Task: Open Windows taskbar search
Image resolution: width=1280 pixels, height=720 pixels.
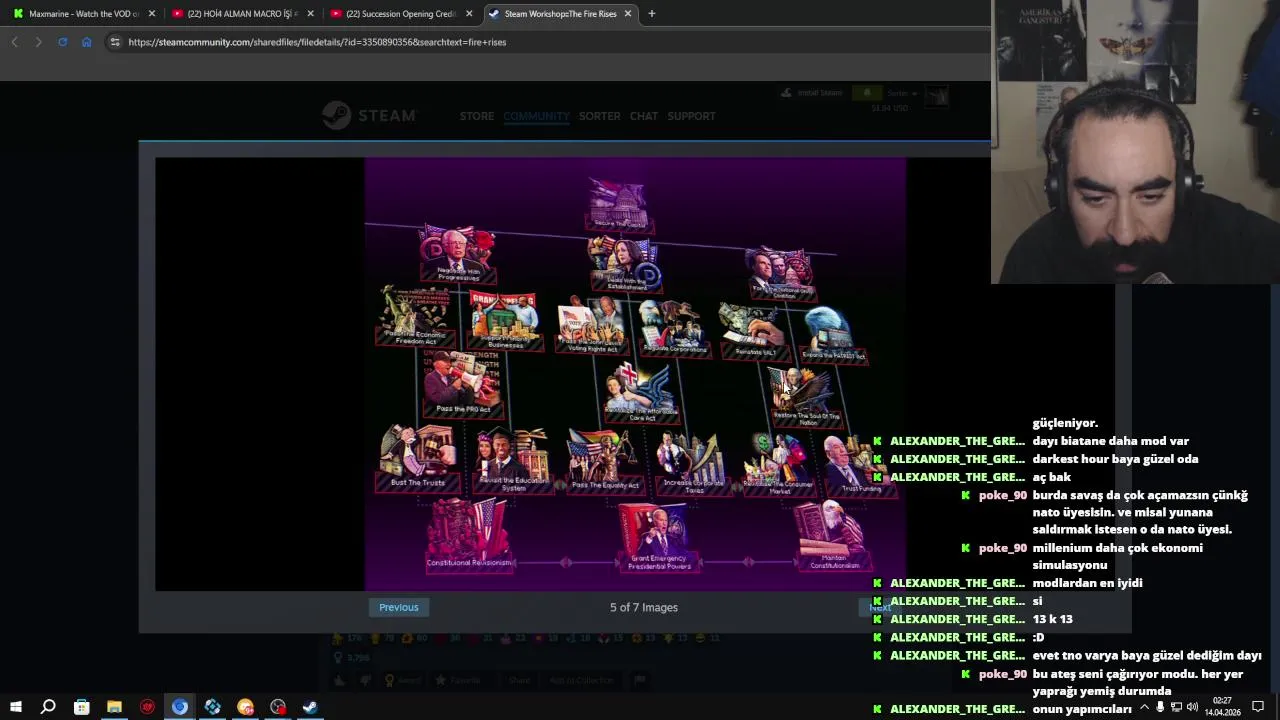Action: (48, 707)
